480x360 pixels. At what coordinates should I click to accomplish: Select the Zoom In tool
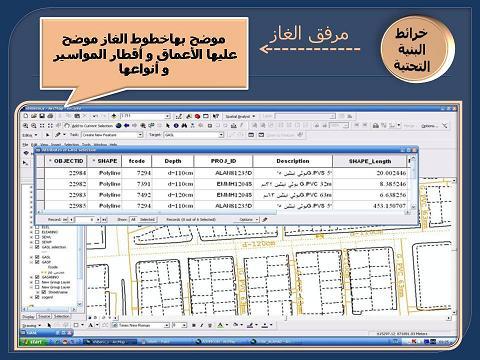point(26,126)
